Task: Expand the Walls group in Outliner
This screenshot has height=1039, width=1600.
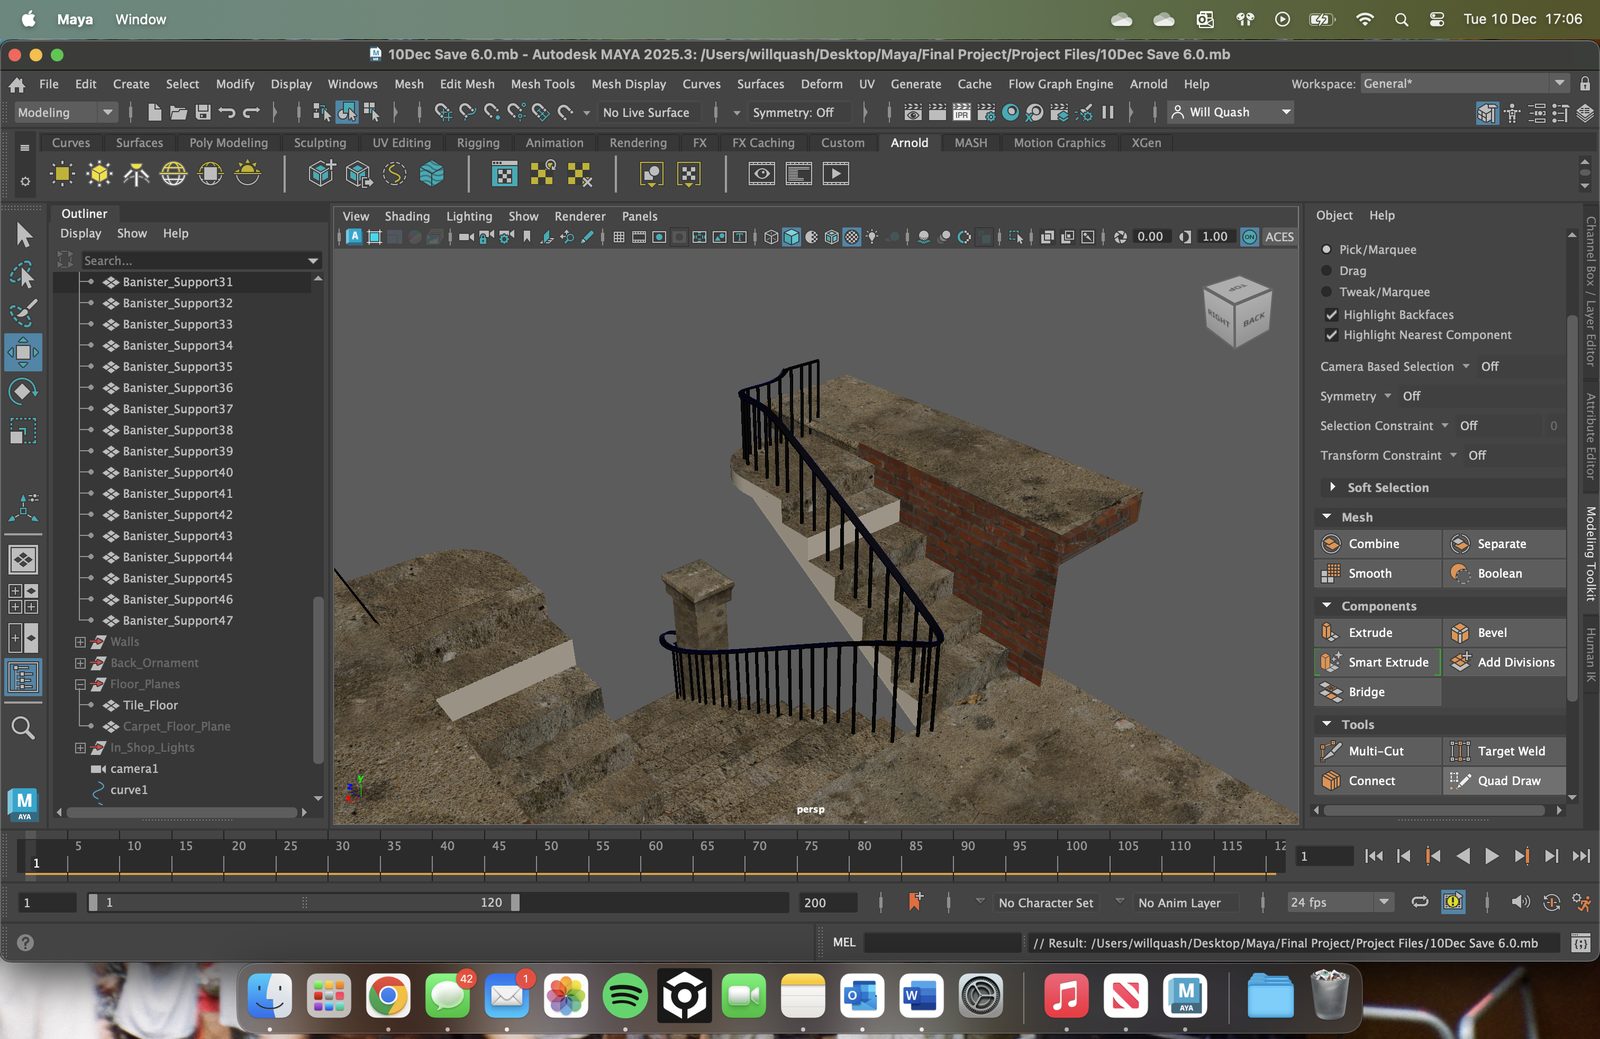Action: (x=80, y=642)
